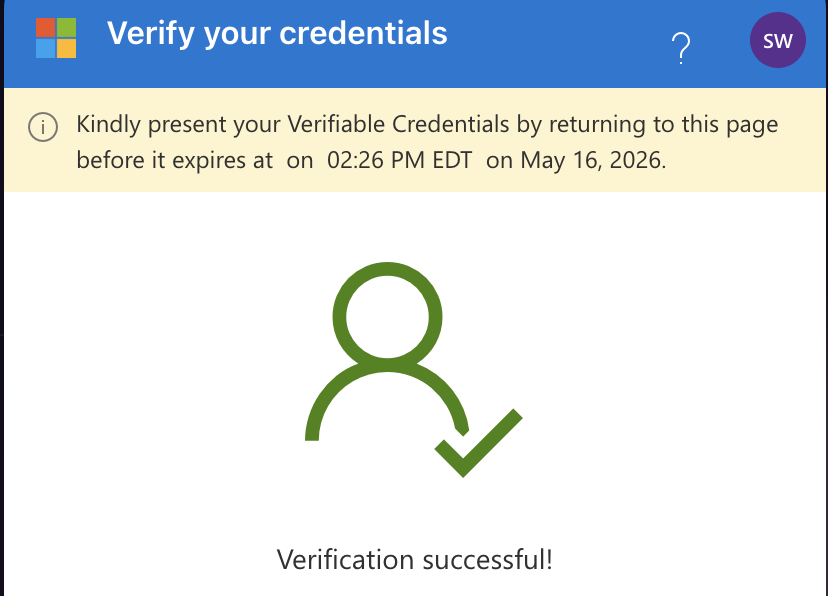Click the blue square of the Microsoft logo

pyautogui.click(x=45, y=49)
